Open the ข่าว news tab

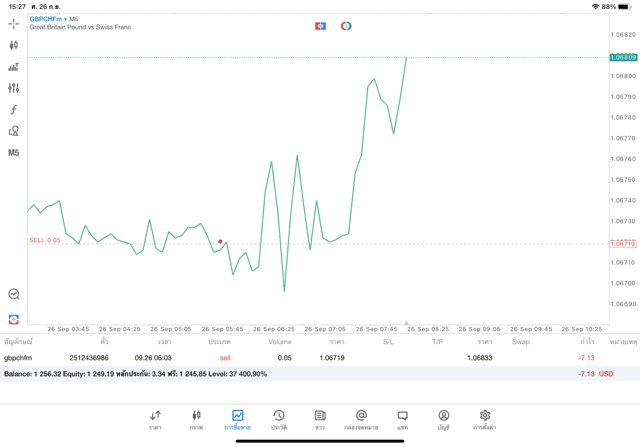[320, 419]
